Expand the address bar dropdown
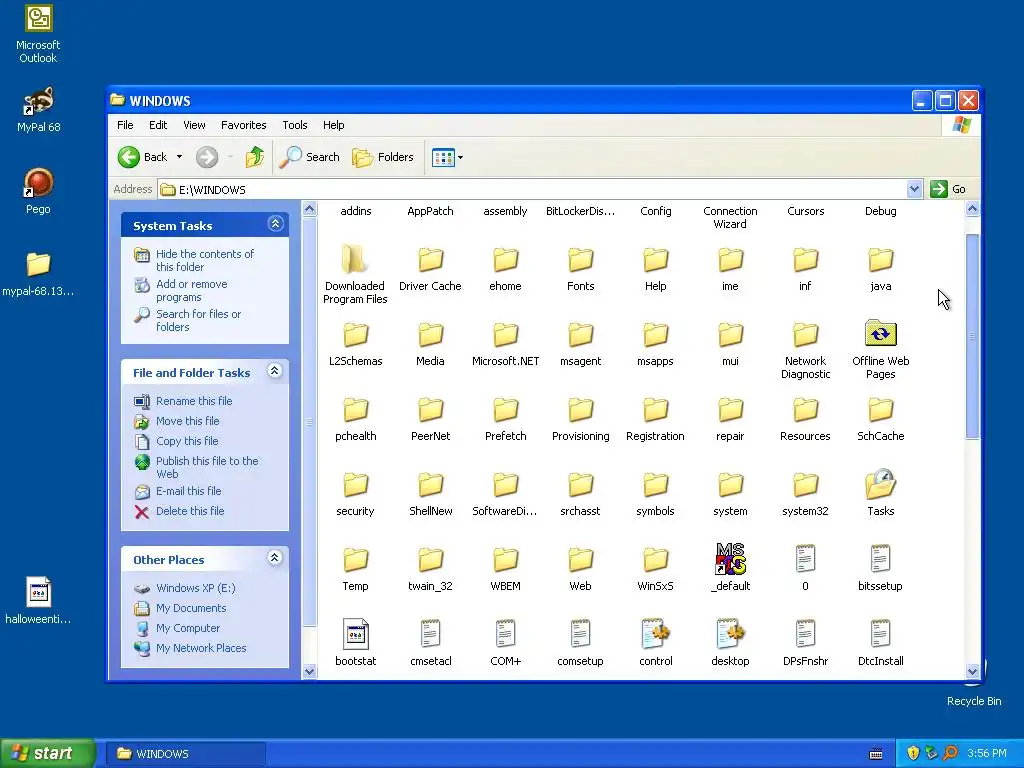Screen dimensions: 1024x768 point(914,189)
